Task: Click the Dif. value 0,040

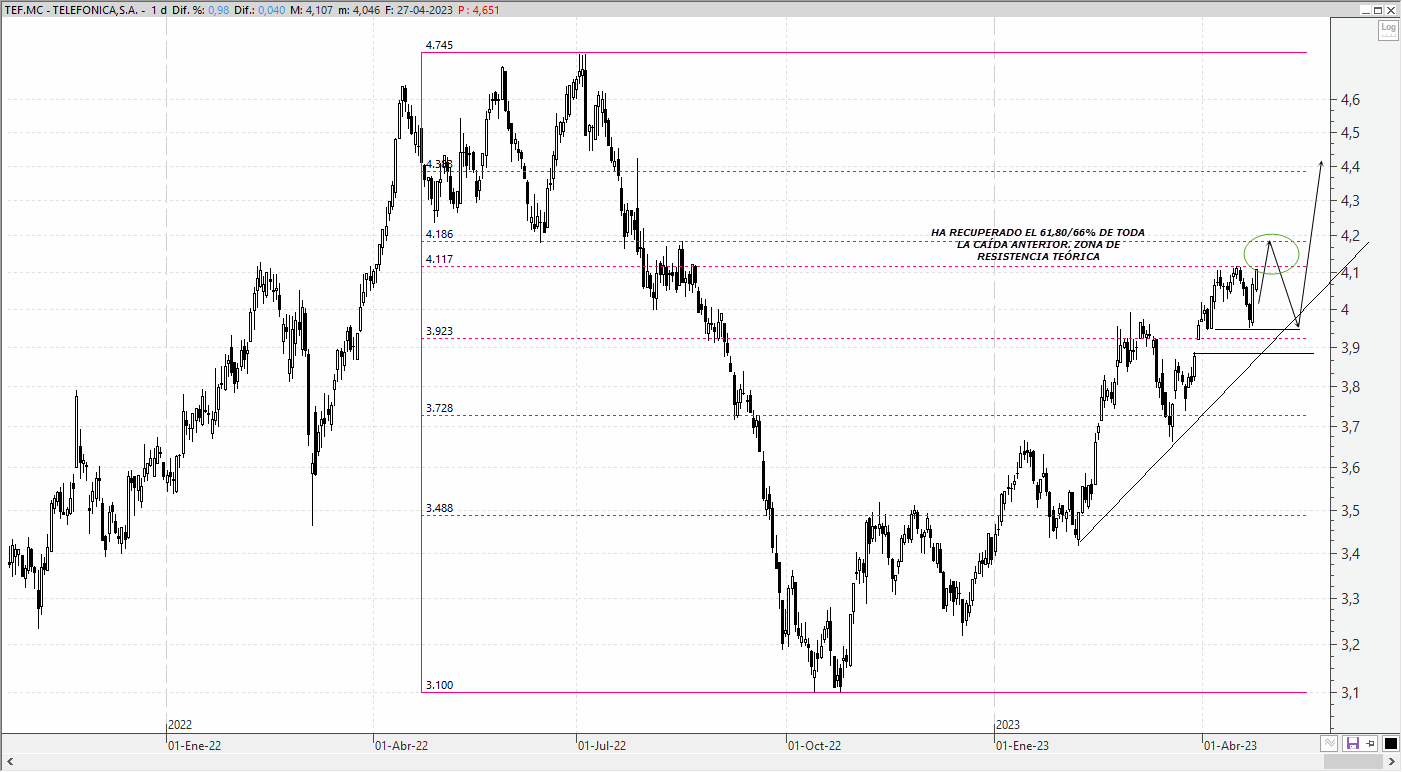Action: [270, 10]
